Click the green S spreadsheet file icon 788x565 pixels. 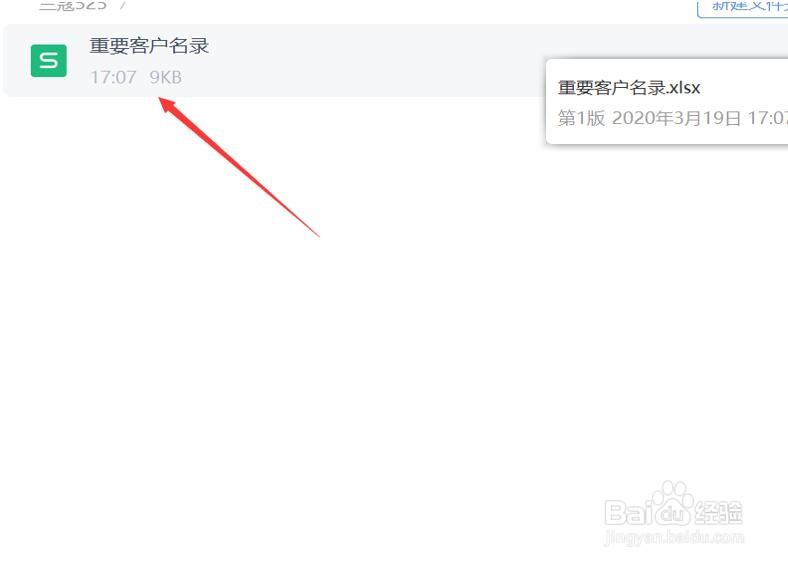(49, 61)
